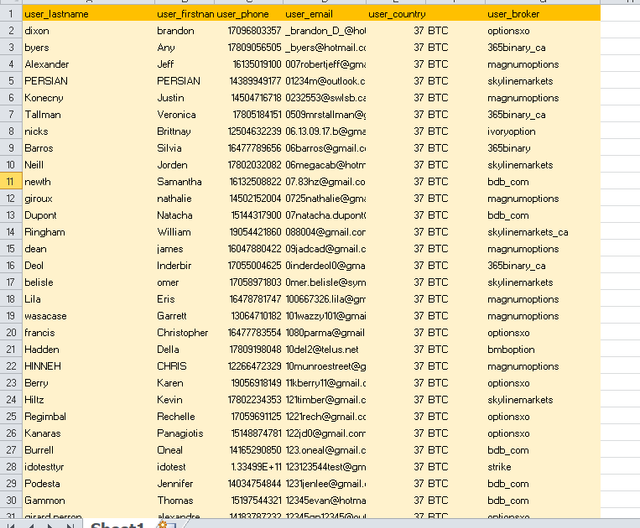The width and height of the screenshot is (640, 528).
Task: Select the user_lastname header cell
Action: 89,14
